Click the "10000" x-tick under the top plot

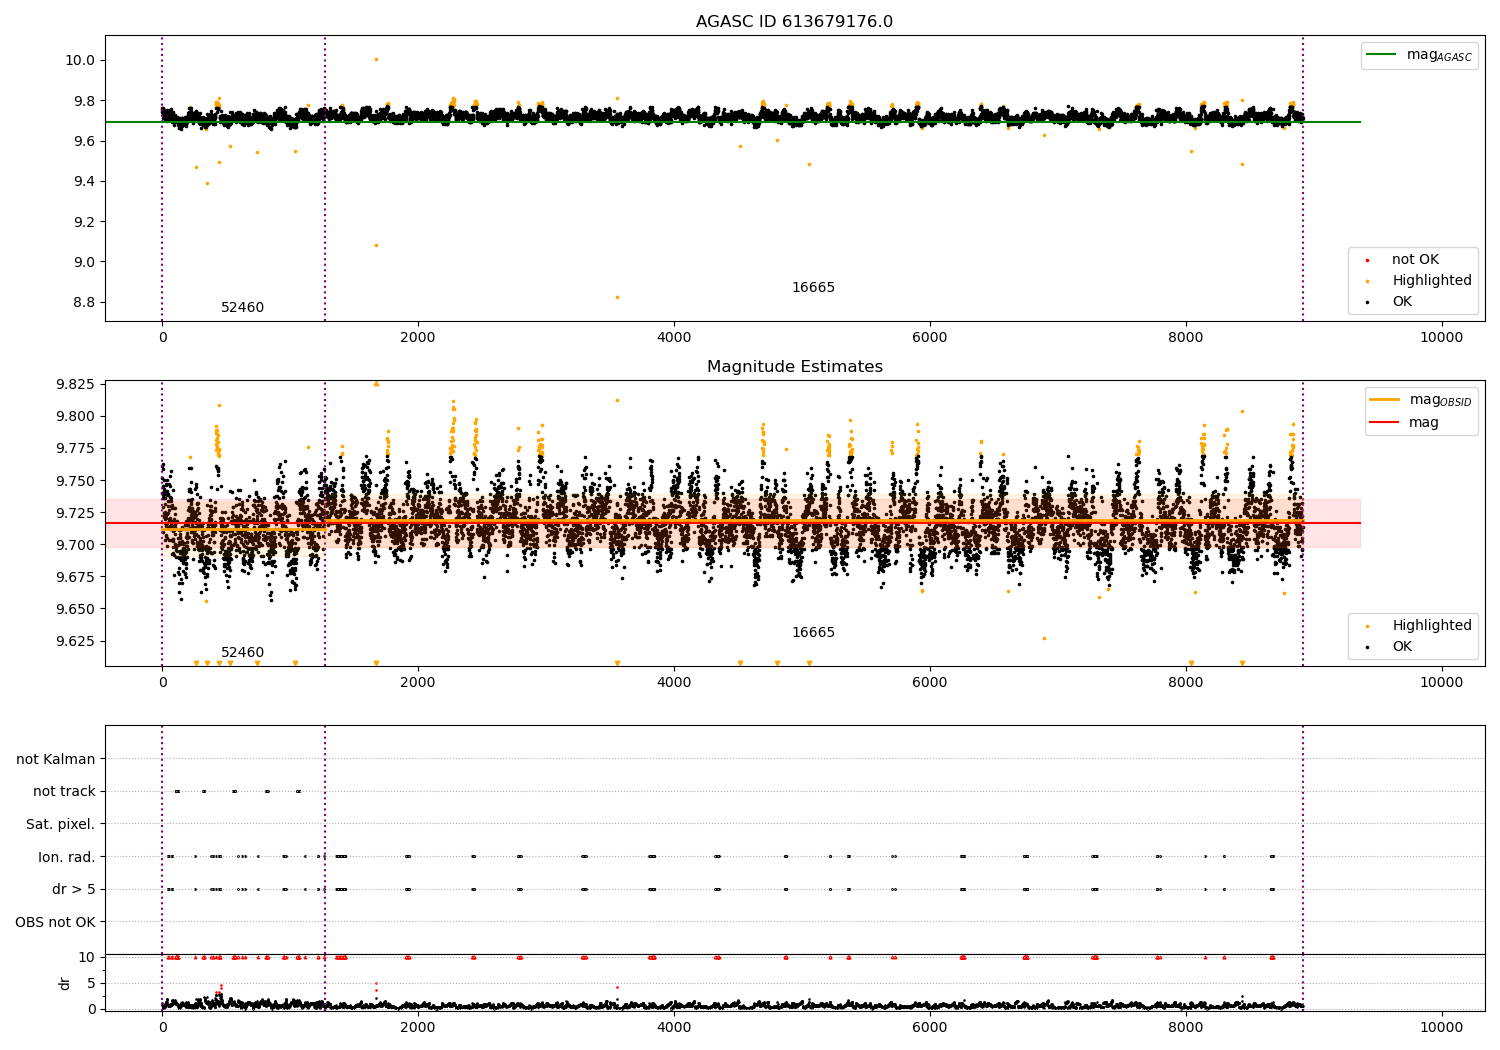coord(1442,337)
